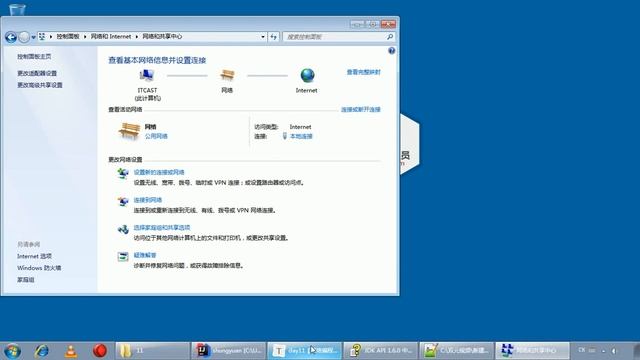This screenshot has height=360, width=640.
Task: Open the Recycle Bin desktop icon
Action: [x=17, y=9]
